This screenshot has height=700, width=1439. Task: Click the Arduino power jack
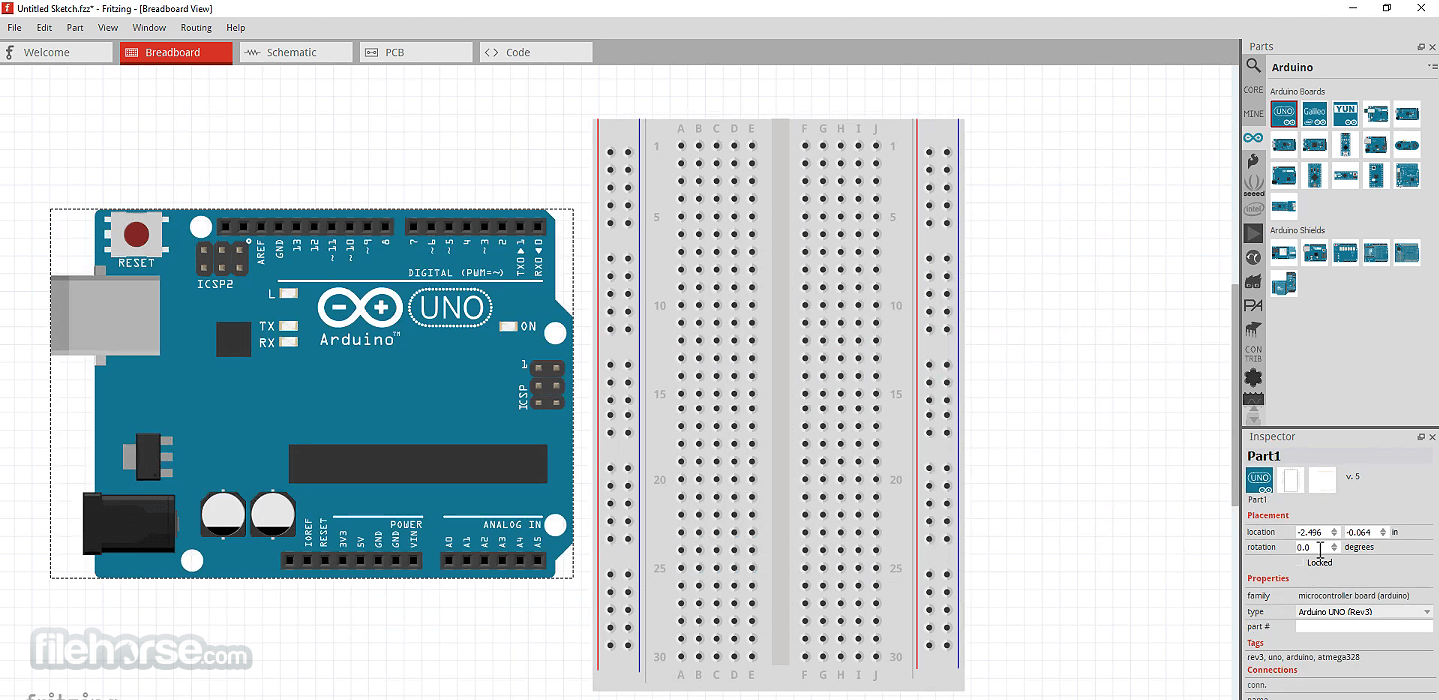point(130,523)
